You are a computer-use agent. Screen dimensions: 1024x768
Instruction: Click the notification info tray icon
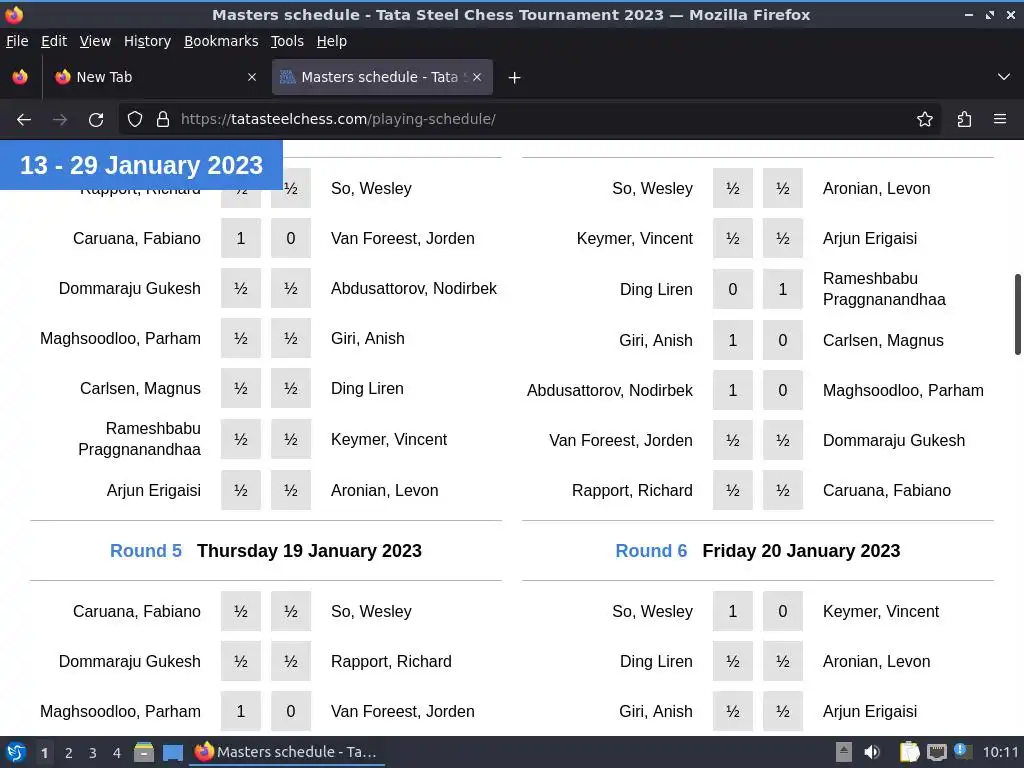pyautogui.click(x=962, y=751)
